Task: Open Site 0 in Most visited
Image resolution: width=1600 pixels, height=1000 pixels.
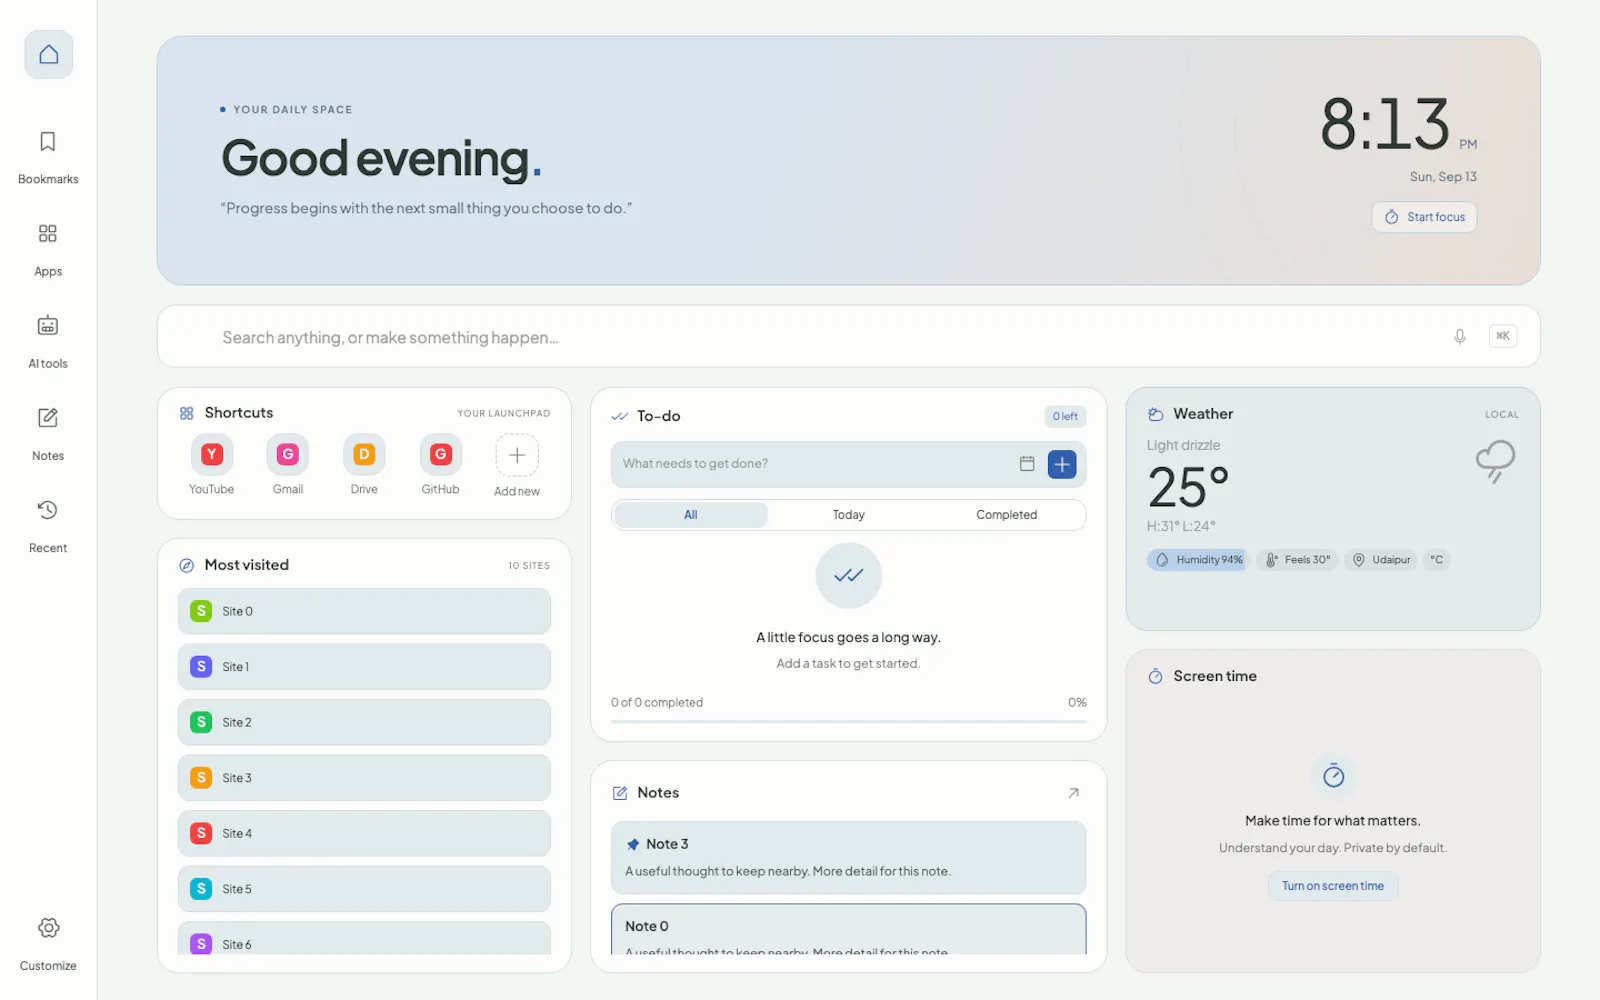Action: pyautogui.click(x=364, y=611)
